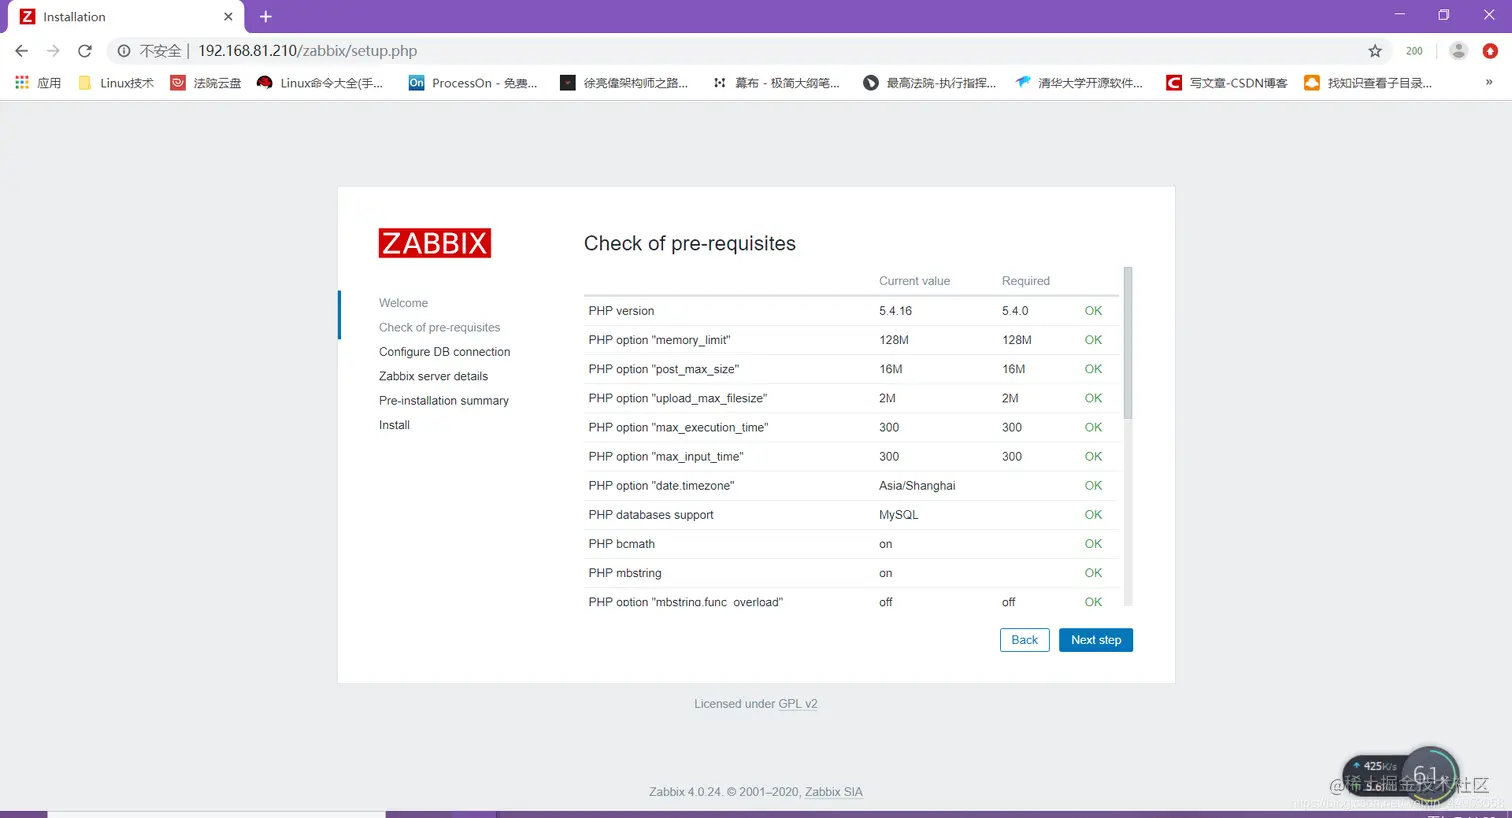1512x818 pixels.
Task: Open a new browser tab
Action: (266, 17)
